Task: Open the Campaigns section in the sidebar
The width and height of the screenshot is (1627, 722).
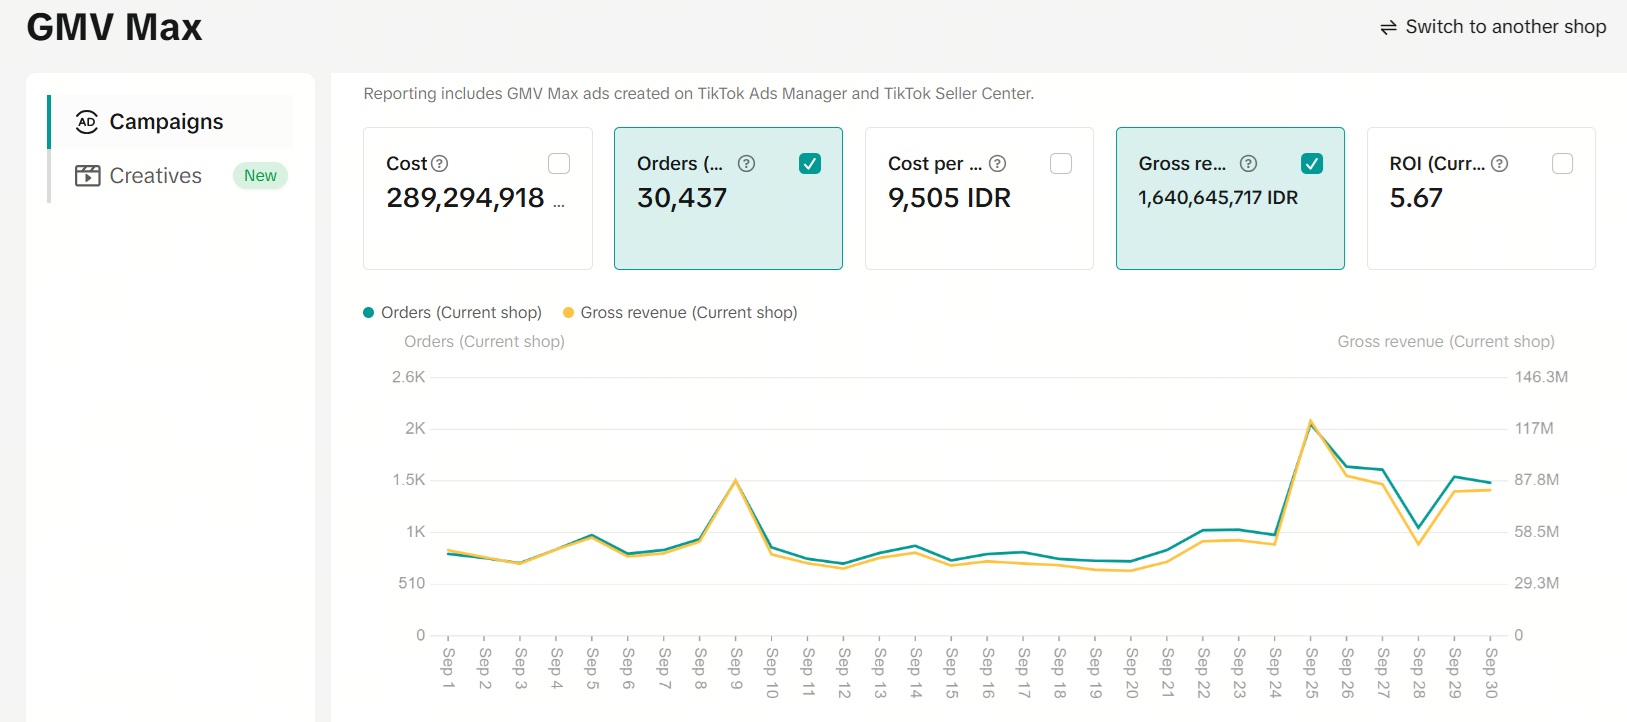Action: click(x=171, y=122)
